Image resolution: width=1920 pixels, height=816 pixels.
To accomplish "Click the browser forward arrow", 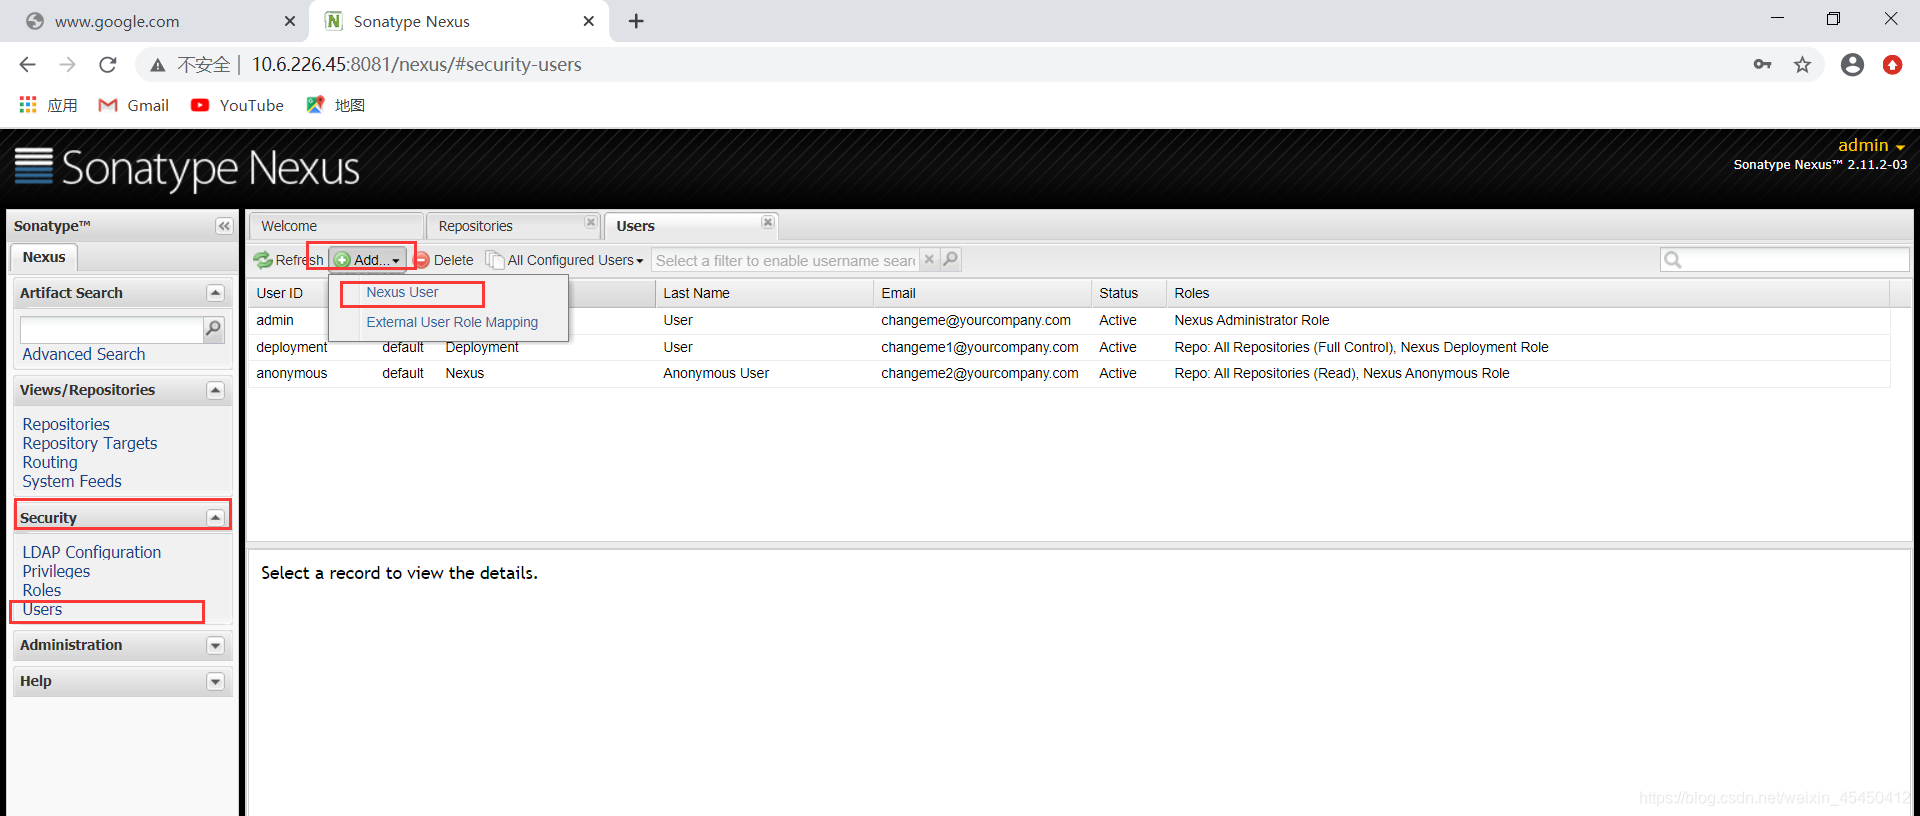I will click(67, 65).
